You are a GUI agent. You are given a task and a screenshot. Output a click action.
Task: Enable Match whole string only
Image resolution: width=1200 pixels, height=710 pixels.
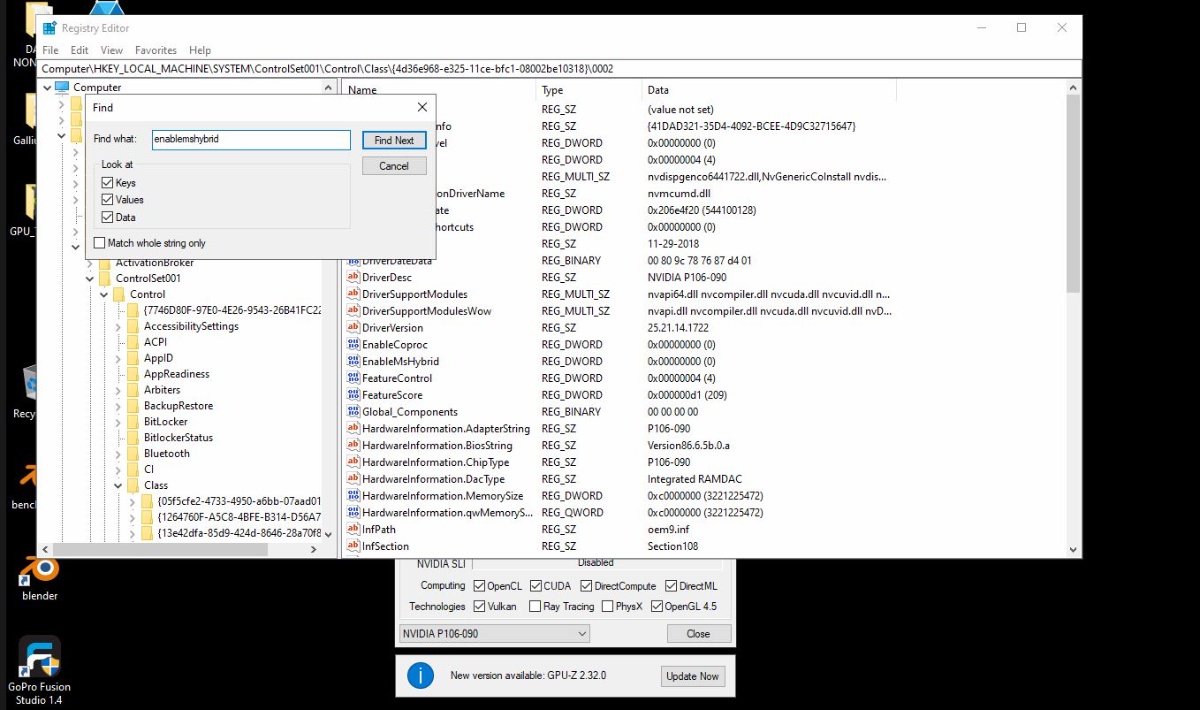click(x=99, y=243)
